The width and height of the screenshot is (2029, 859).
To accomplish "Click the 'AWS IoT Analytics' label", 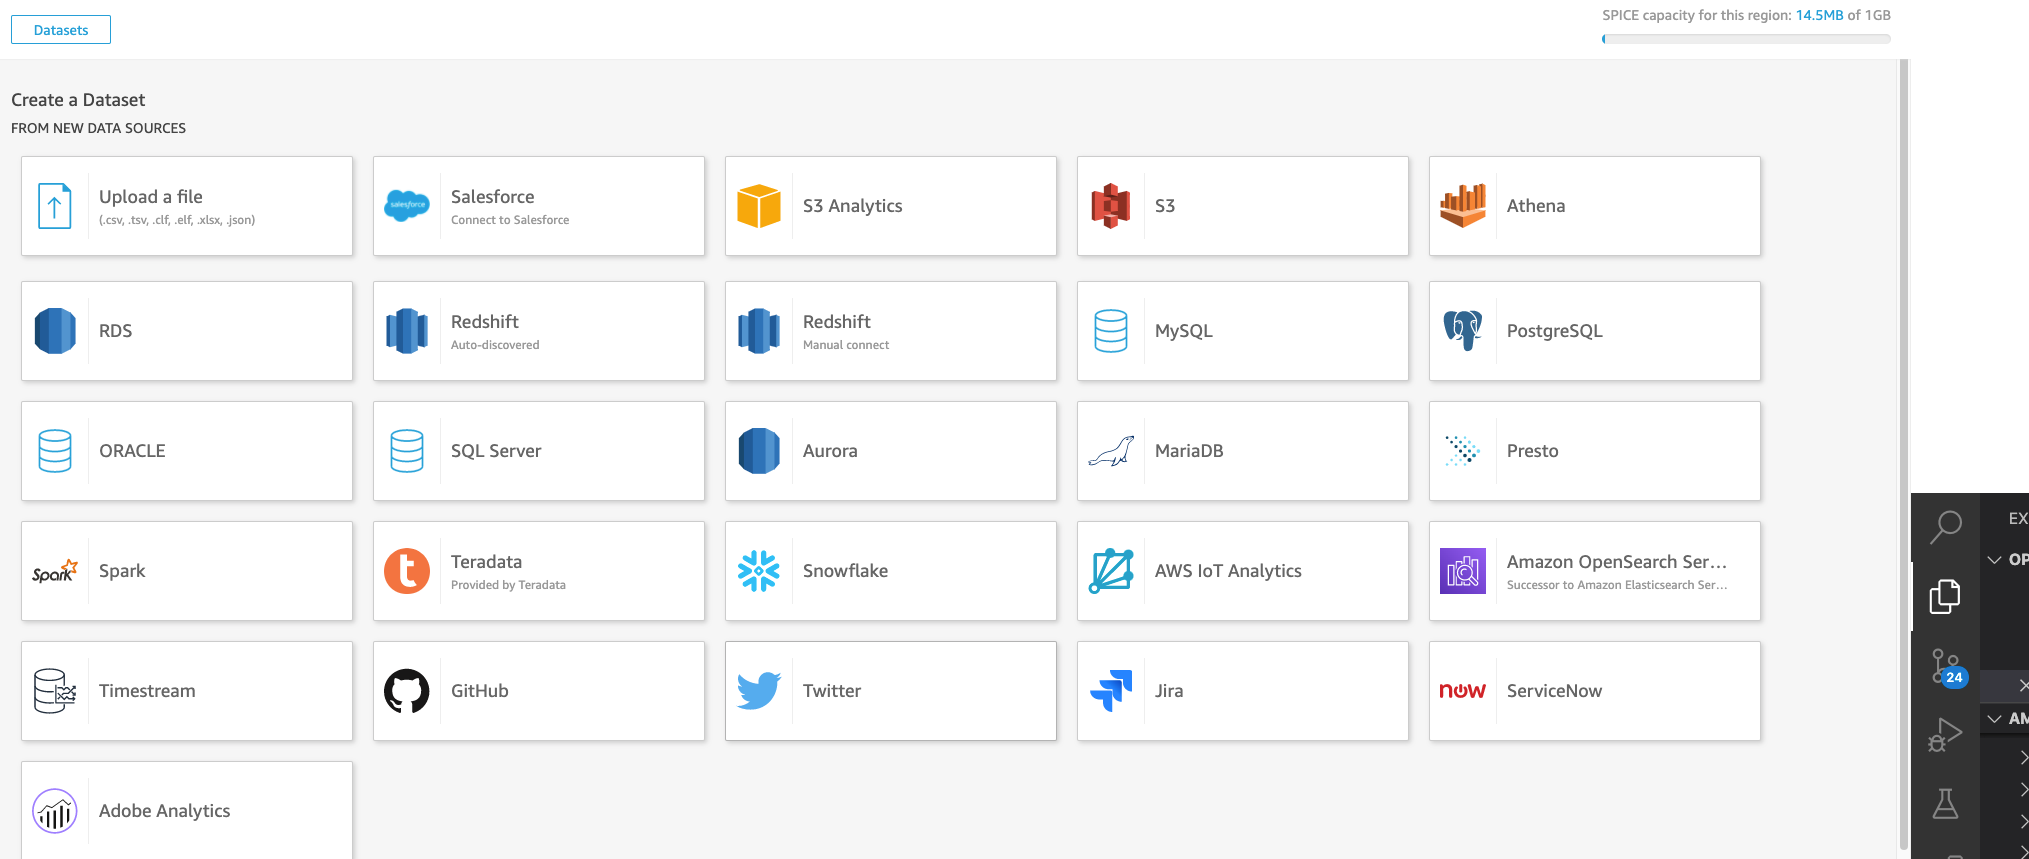I will tap(1228, 571).
